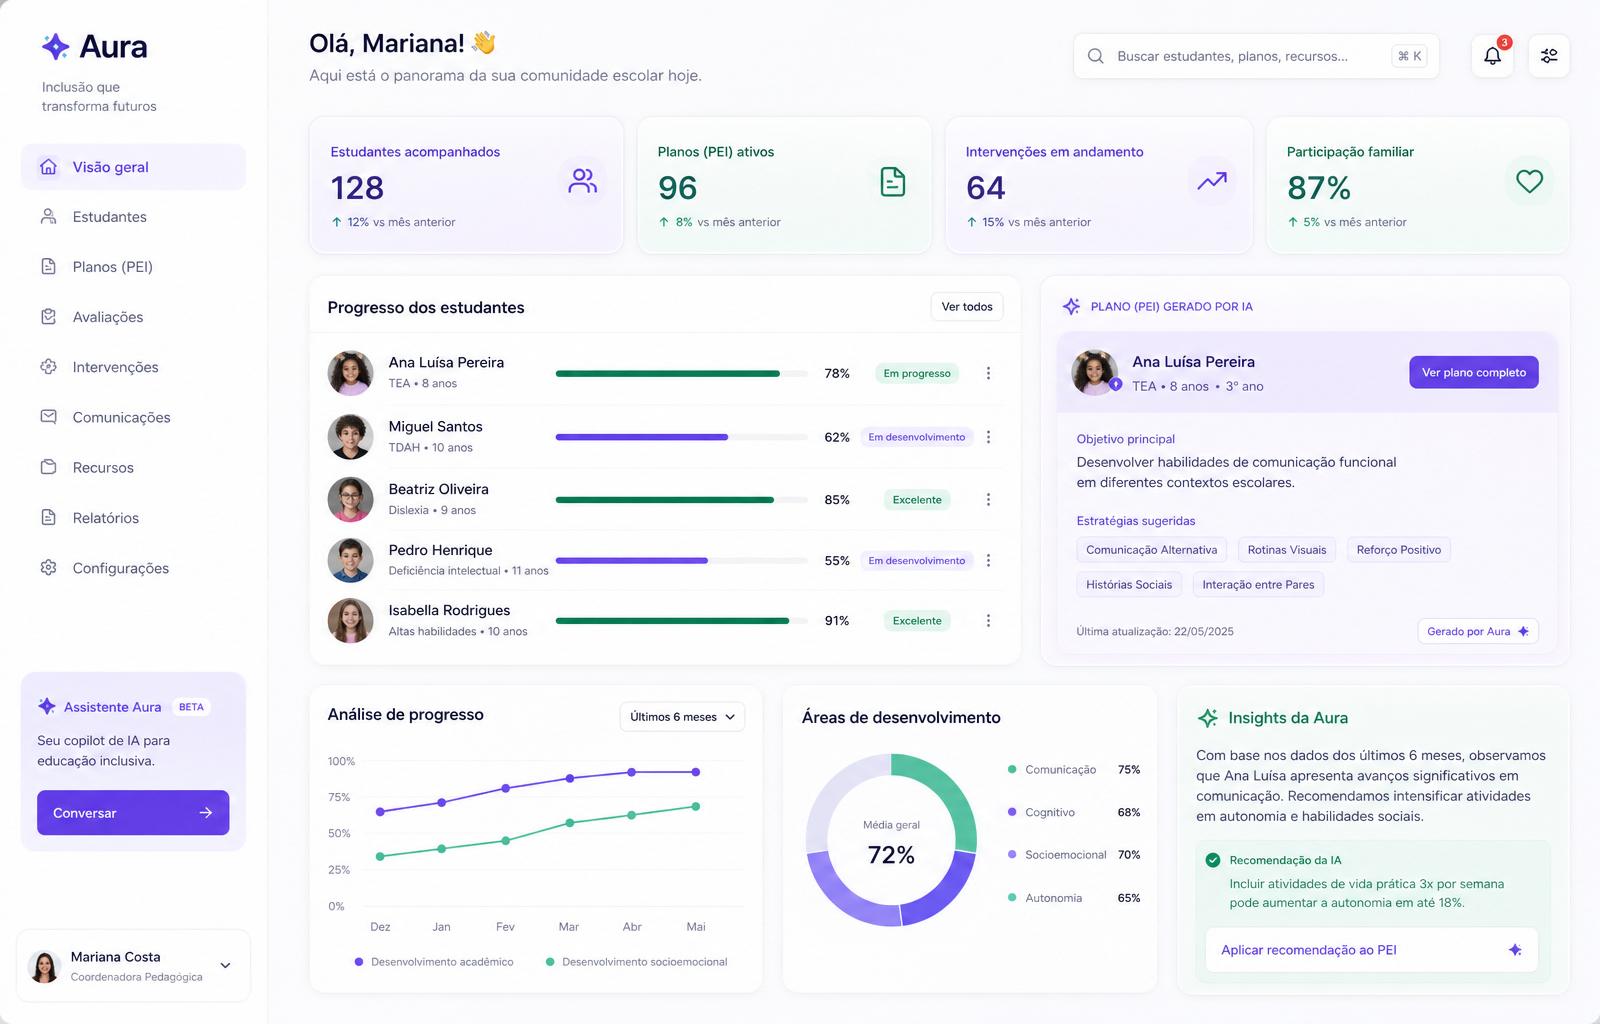The image size is (1600, 1024).
Task: Click the Autonomia 65% legend row
Action: [x=1074, y=897]
